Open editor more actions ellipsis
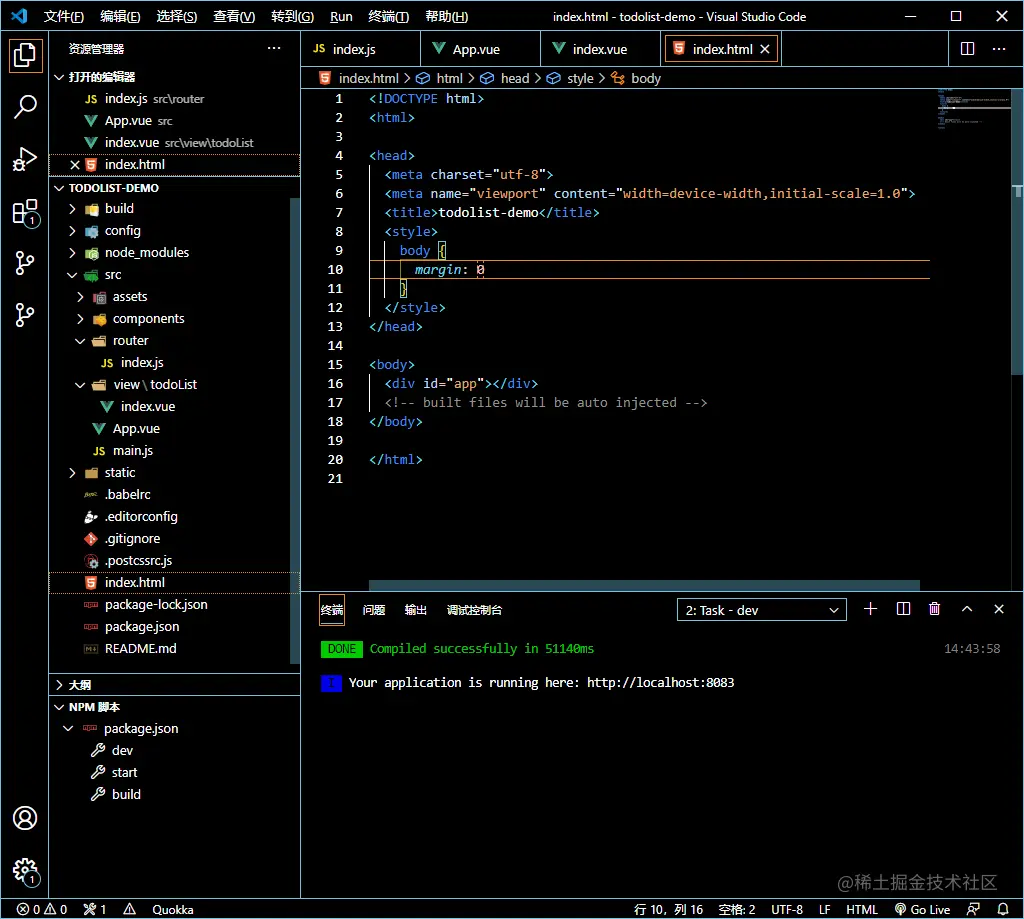Image resolution: width=1024 pixels, height=919 pixels. click(x=999, y=49)
